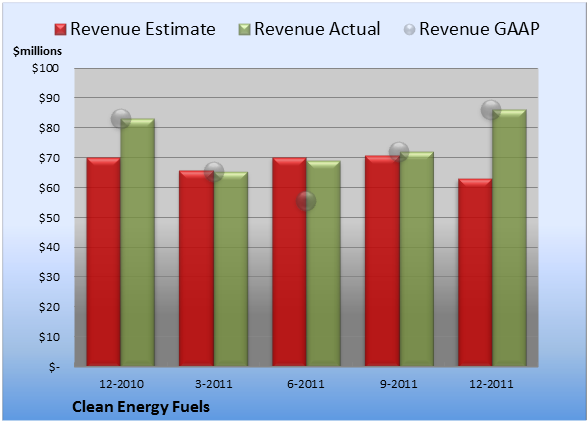Image resolution: width=588 pixels, height=422 pixels.
Task: Select the green actual bar for 6-2011
Action: pos(323,263)
